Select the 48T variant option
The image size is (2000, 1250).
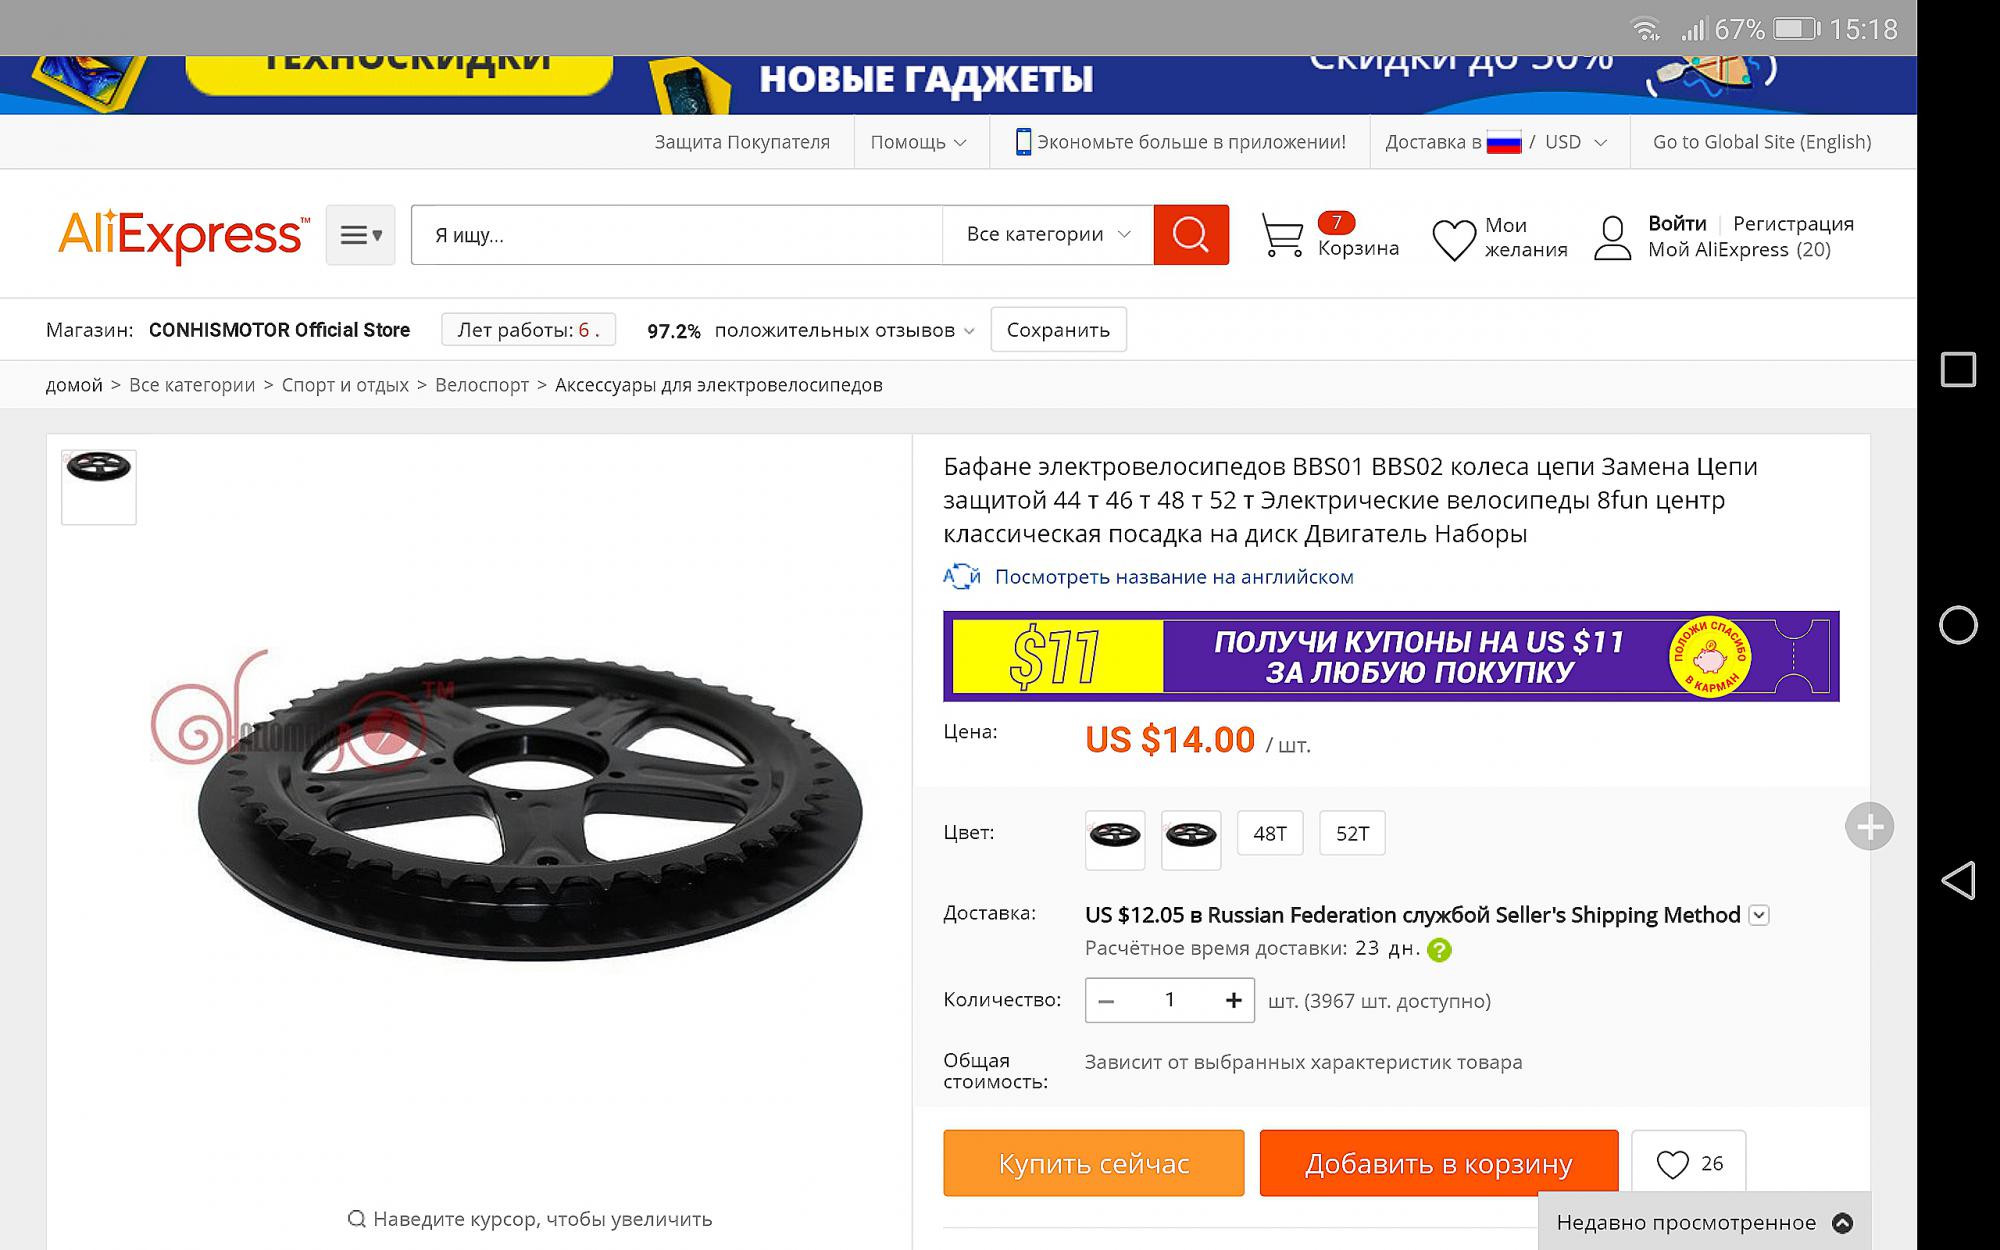(x=1270, y=833)
